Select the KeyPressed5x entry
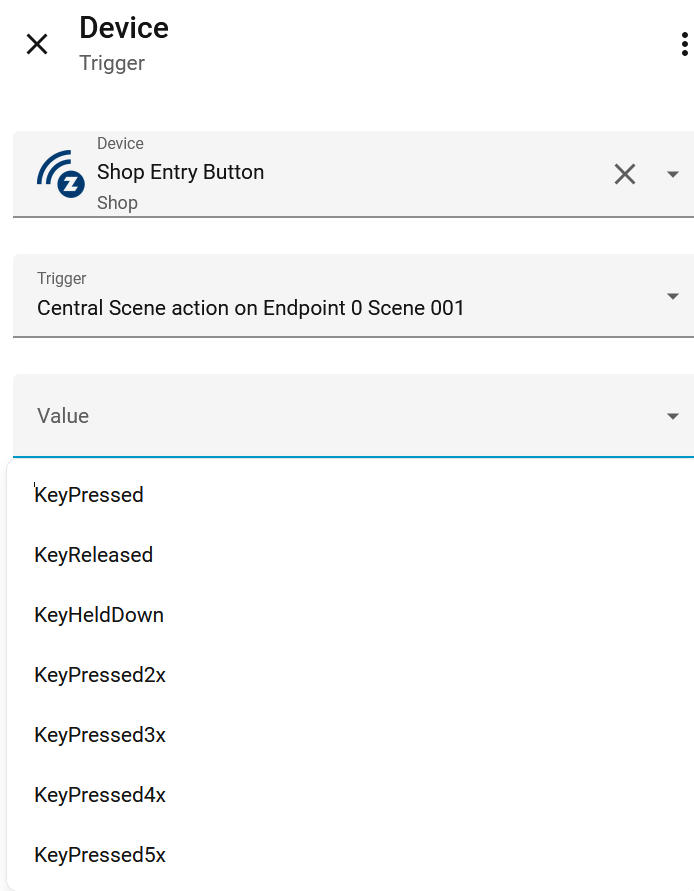This screenshot has height=891, width=694. pyautogui.click(x=100, y=855)
